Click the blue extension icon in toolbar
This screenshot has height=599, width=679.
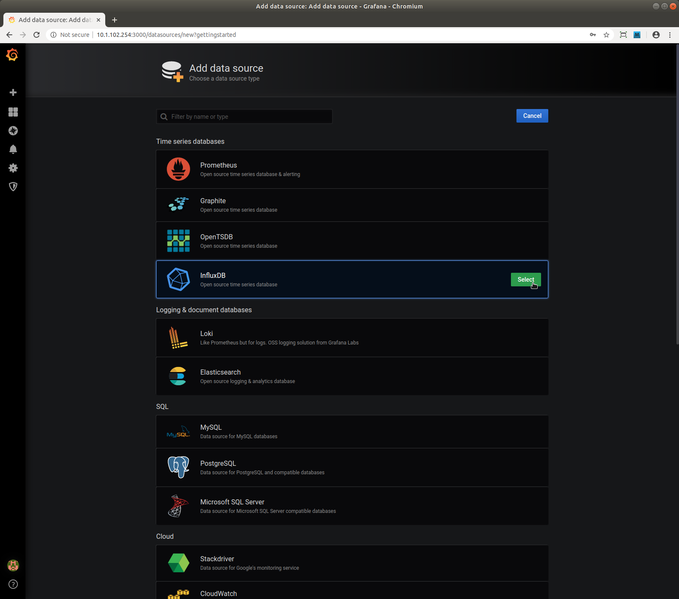pyautogui.click(x=637, y=35)
